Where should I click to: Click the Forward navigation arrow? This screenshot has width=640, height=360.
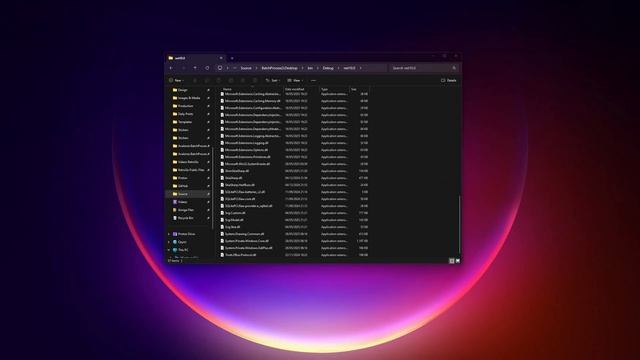[183, 68]
